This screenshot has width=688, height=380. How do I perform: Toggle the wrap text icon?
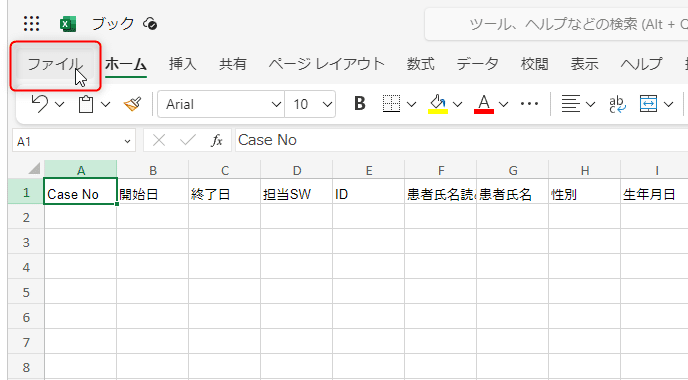tap(617, 104)
